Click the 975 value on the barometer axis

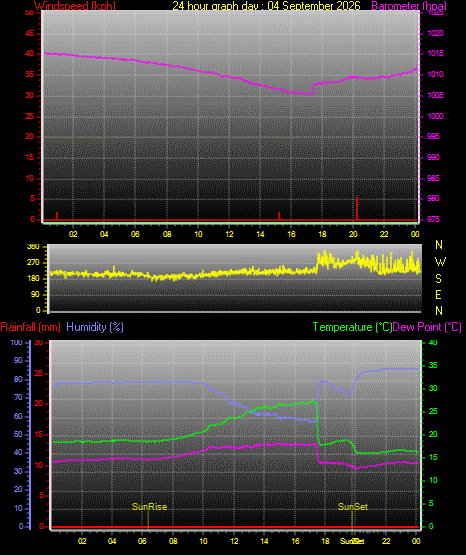433,219
